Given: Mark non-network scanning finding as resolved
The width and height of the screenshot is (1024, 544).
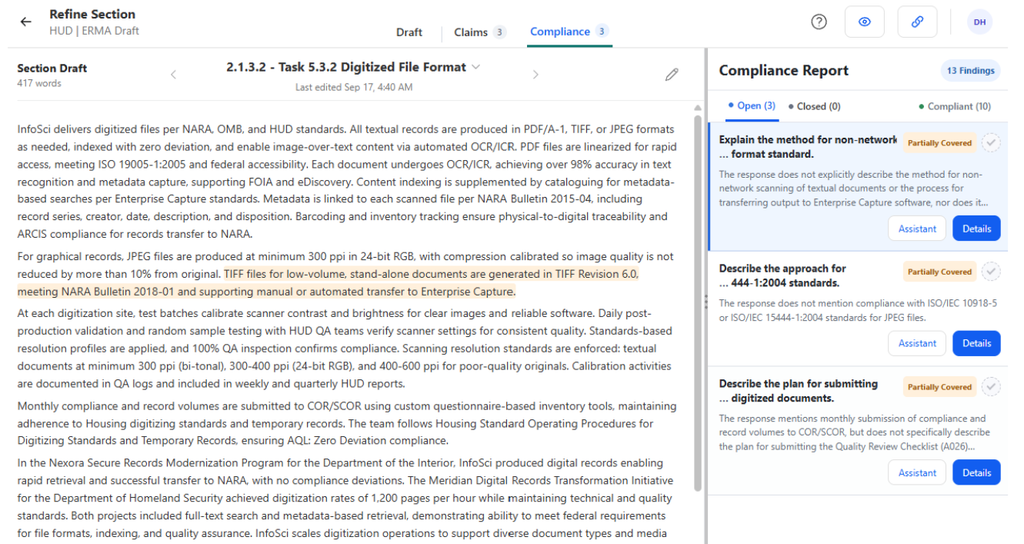Looking at the screenshot, I should 991,142.
